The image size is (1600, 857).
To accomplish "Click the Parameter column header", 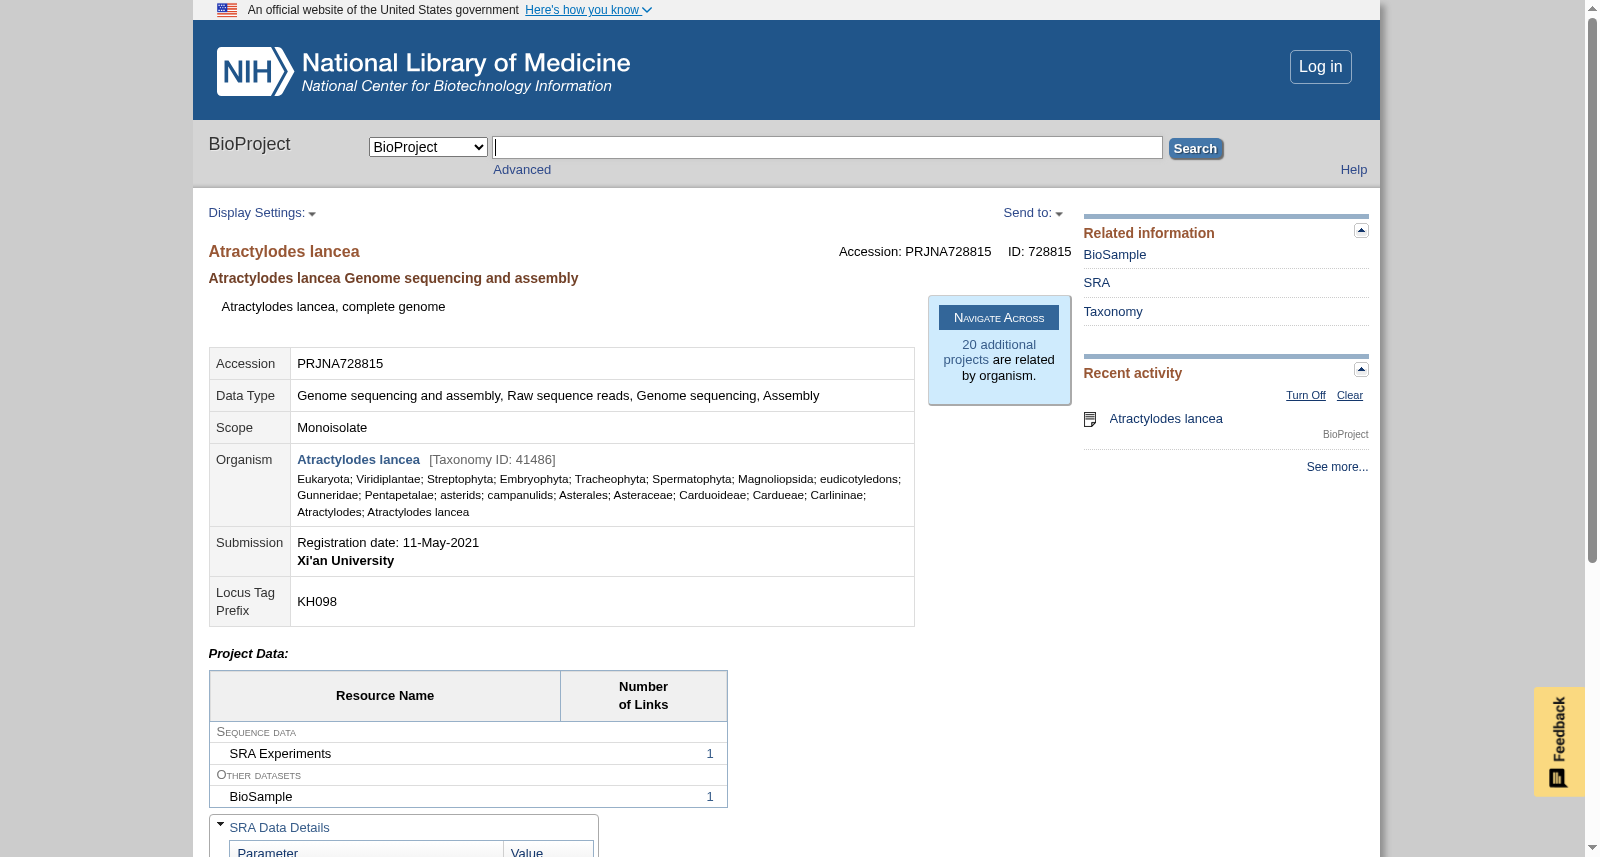I will pos(366,851).
